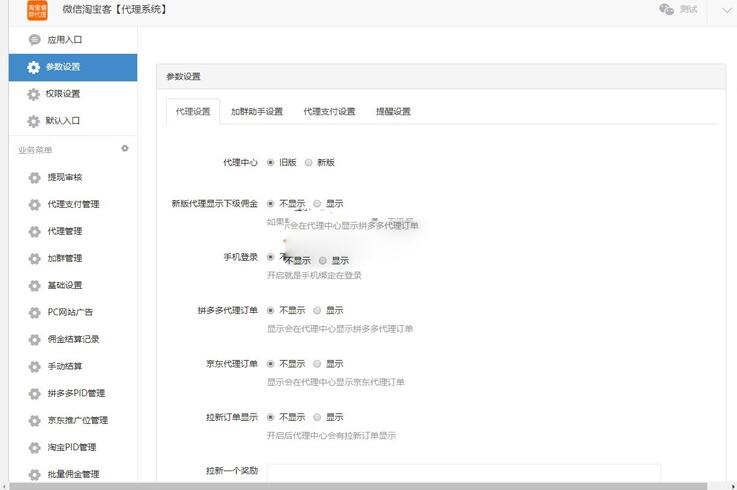Select 旧版 for 代理中心
This screenshot has height=490, width=737.
(270, 162)
